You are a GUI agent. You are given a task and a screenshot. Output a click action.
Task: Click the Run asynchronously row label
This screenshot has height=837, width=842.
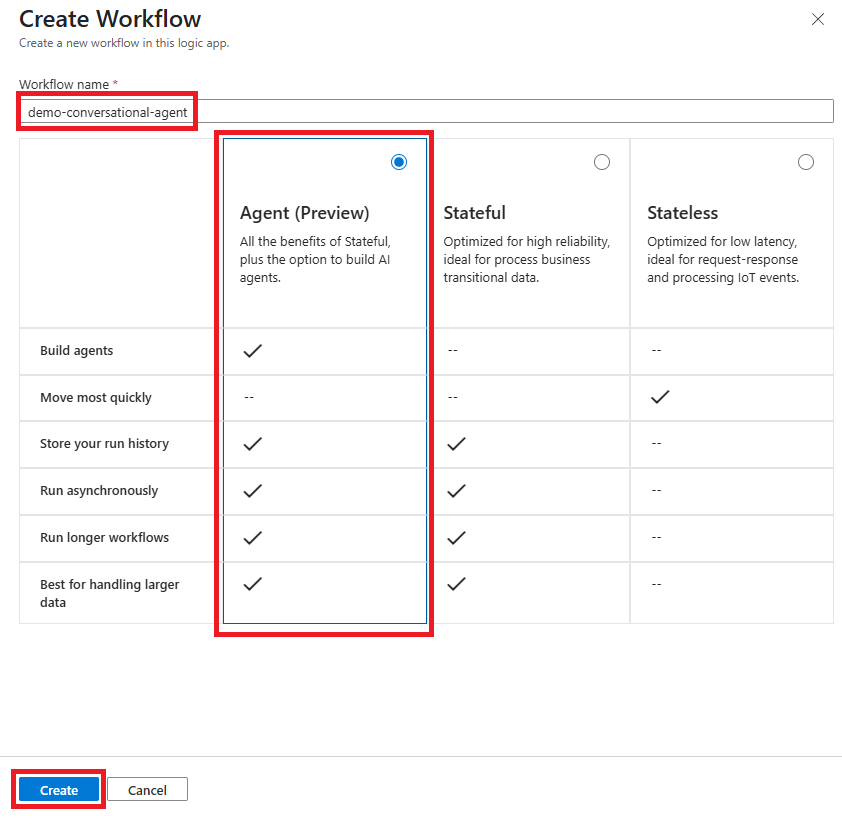pyautogui.click(x=99, y=491)
